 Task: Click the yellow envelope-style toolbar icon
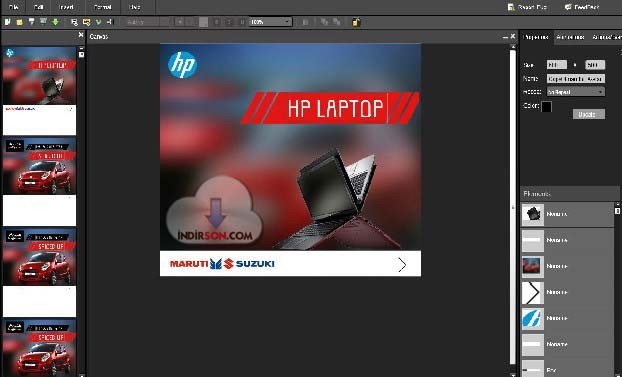pos(86,22)
